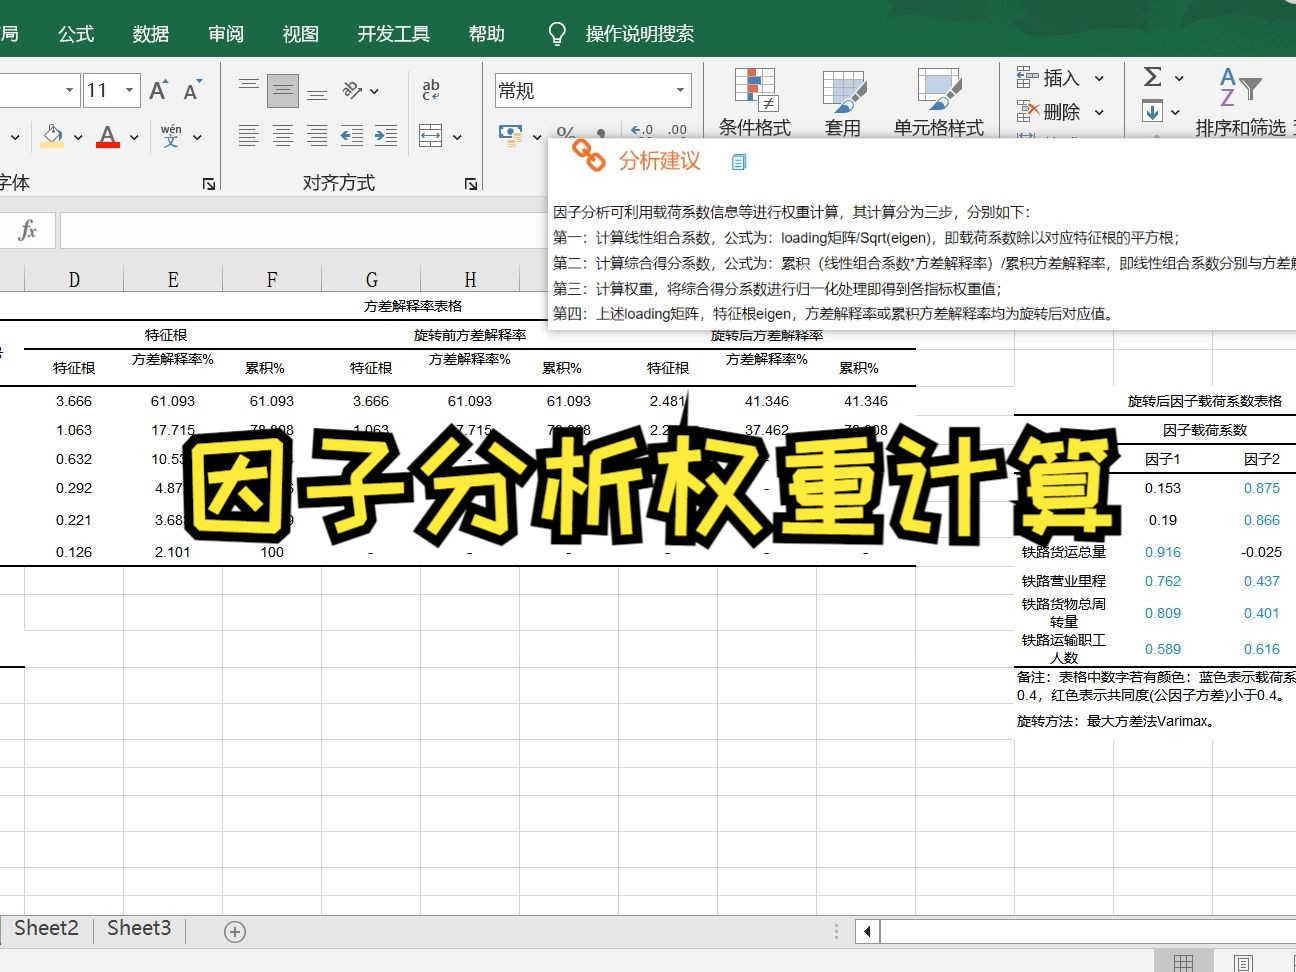The image size is (1296, 972).
Task: Expand the 插入 dropdown arrow
Action: point(1099,78)
